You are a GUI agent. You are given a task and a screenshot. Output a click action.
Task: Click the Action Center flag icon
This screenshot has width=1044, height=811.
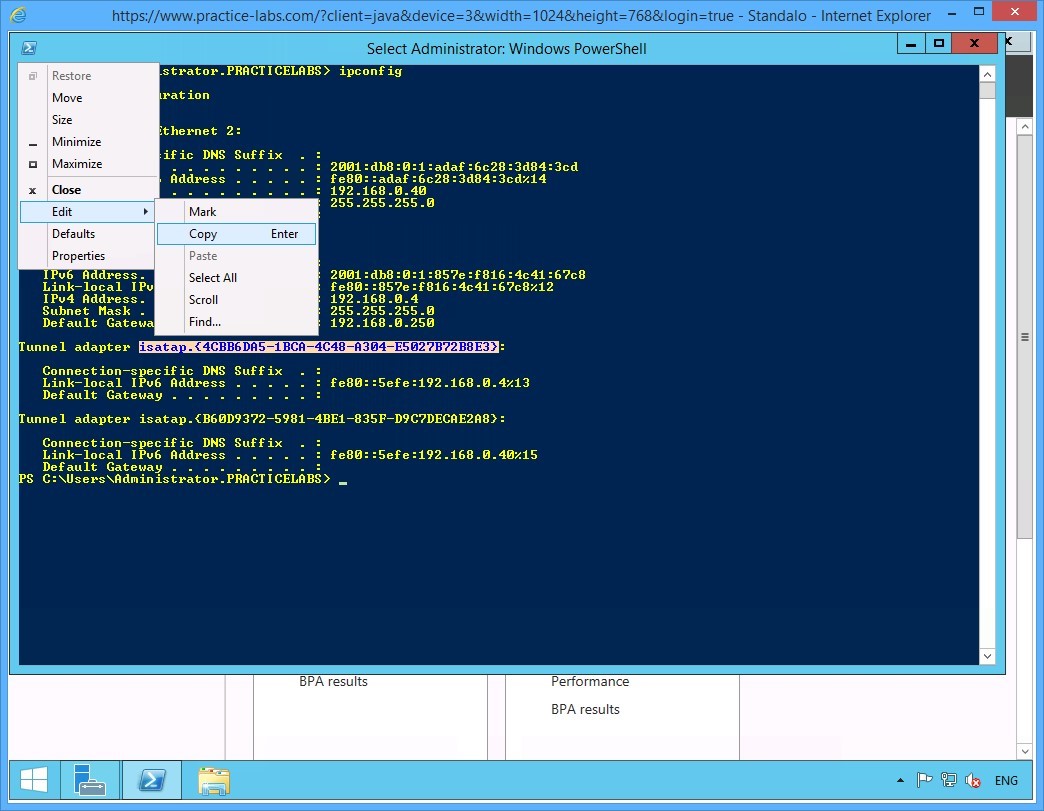pyautogui.click(x=925, y=781)
